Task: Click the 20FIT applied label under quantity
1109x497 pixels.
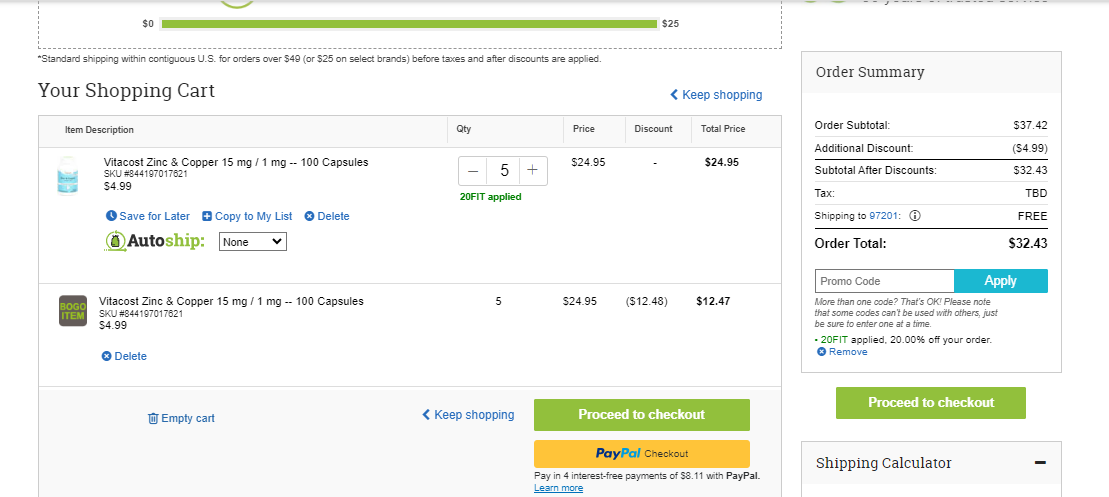Action: pyautogui.click(x=490, y=197)
